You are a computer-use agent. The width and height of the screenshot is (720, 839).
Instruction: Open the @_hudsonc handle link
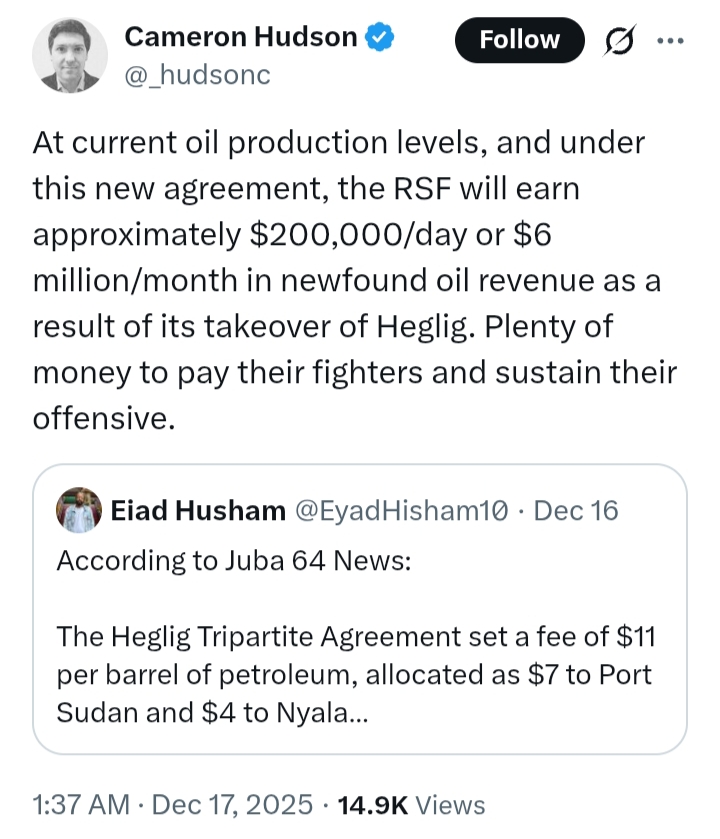click(x=197, y=75)
